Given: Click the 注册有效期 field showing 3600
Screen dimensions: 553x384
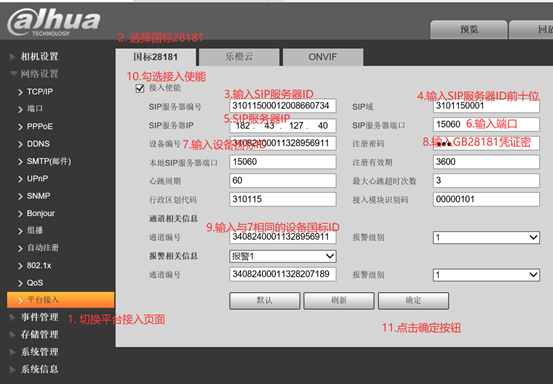Looking at the screenshot, I should click(x=486, y=162).
